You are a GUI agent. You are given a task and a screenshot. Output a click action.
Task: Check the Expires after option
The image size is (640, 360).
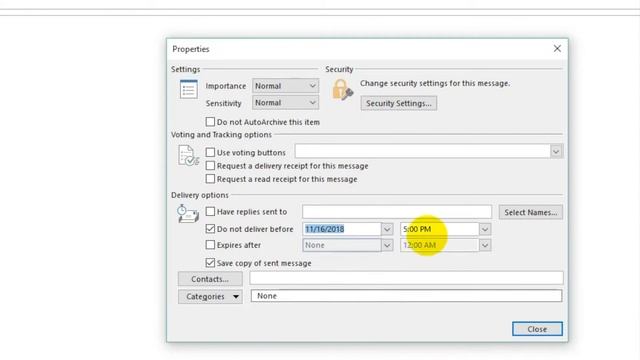210,245
